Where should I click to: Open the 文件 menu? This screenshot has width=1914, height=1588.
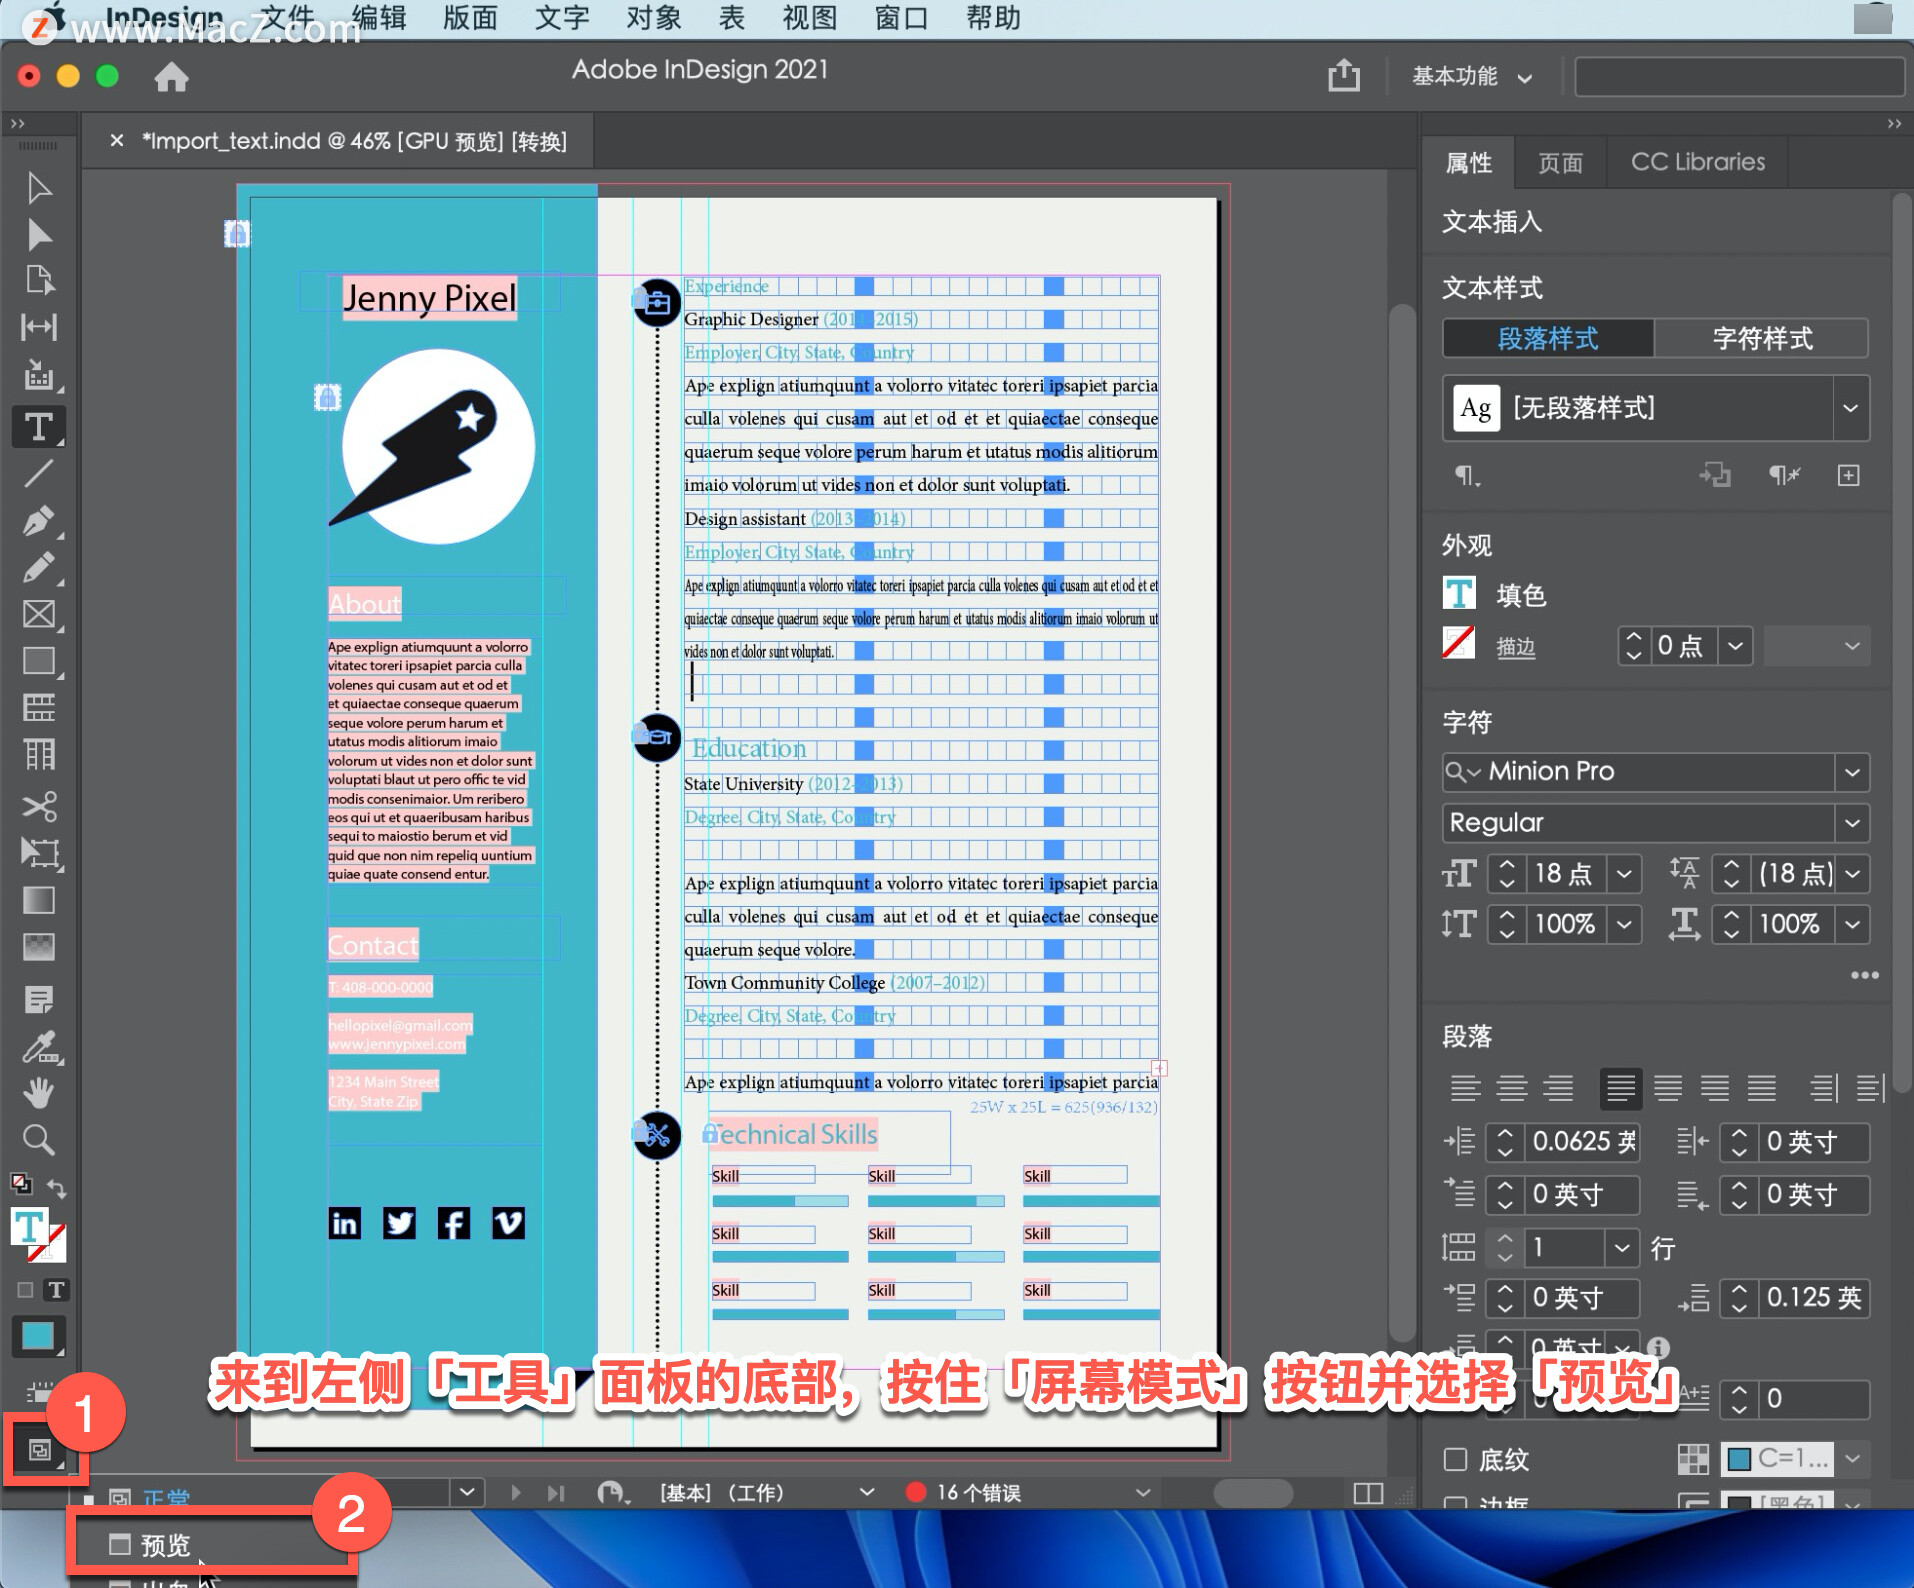coord(286,18)
